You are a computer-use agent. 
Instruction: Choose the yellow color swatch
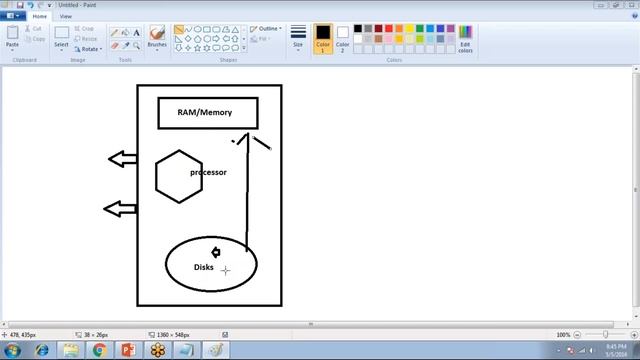coord(409,28)
